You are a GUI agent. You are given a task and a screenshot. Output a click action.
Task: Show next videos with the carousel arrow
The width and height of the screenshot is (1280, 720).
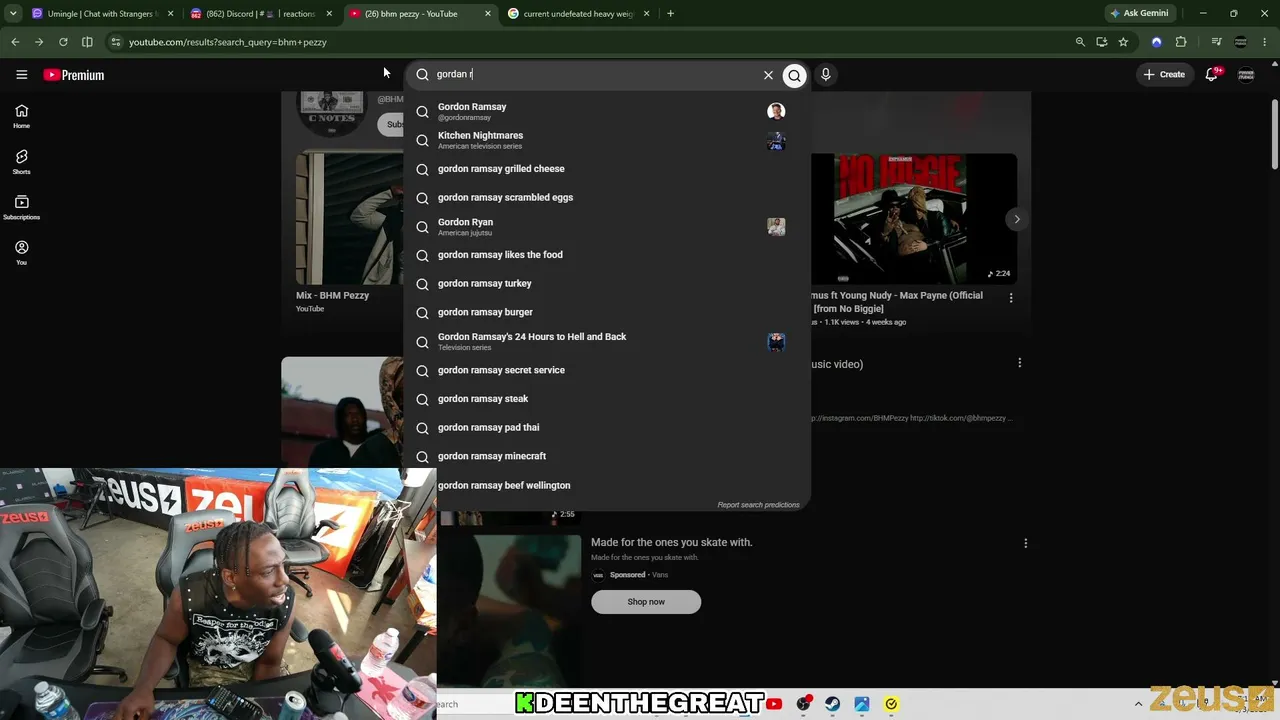tap(1017, 219)
